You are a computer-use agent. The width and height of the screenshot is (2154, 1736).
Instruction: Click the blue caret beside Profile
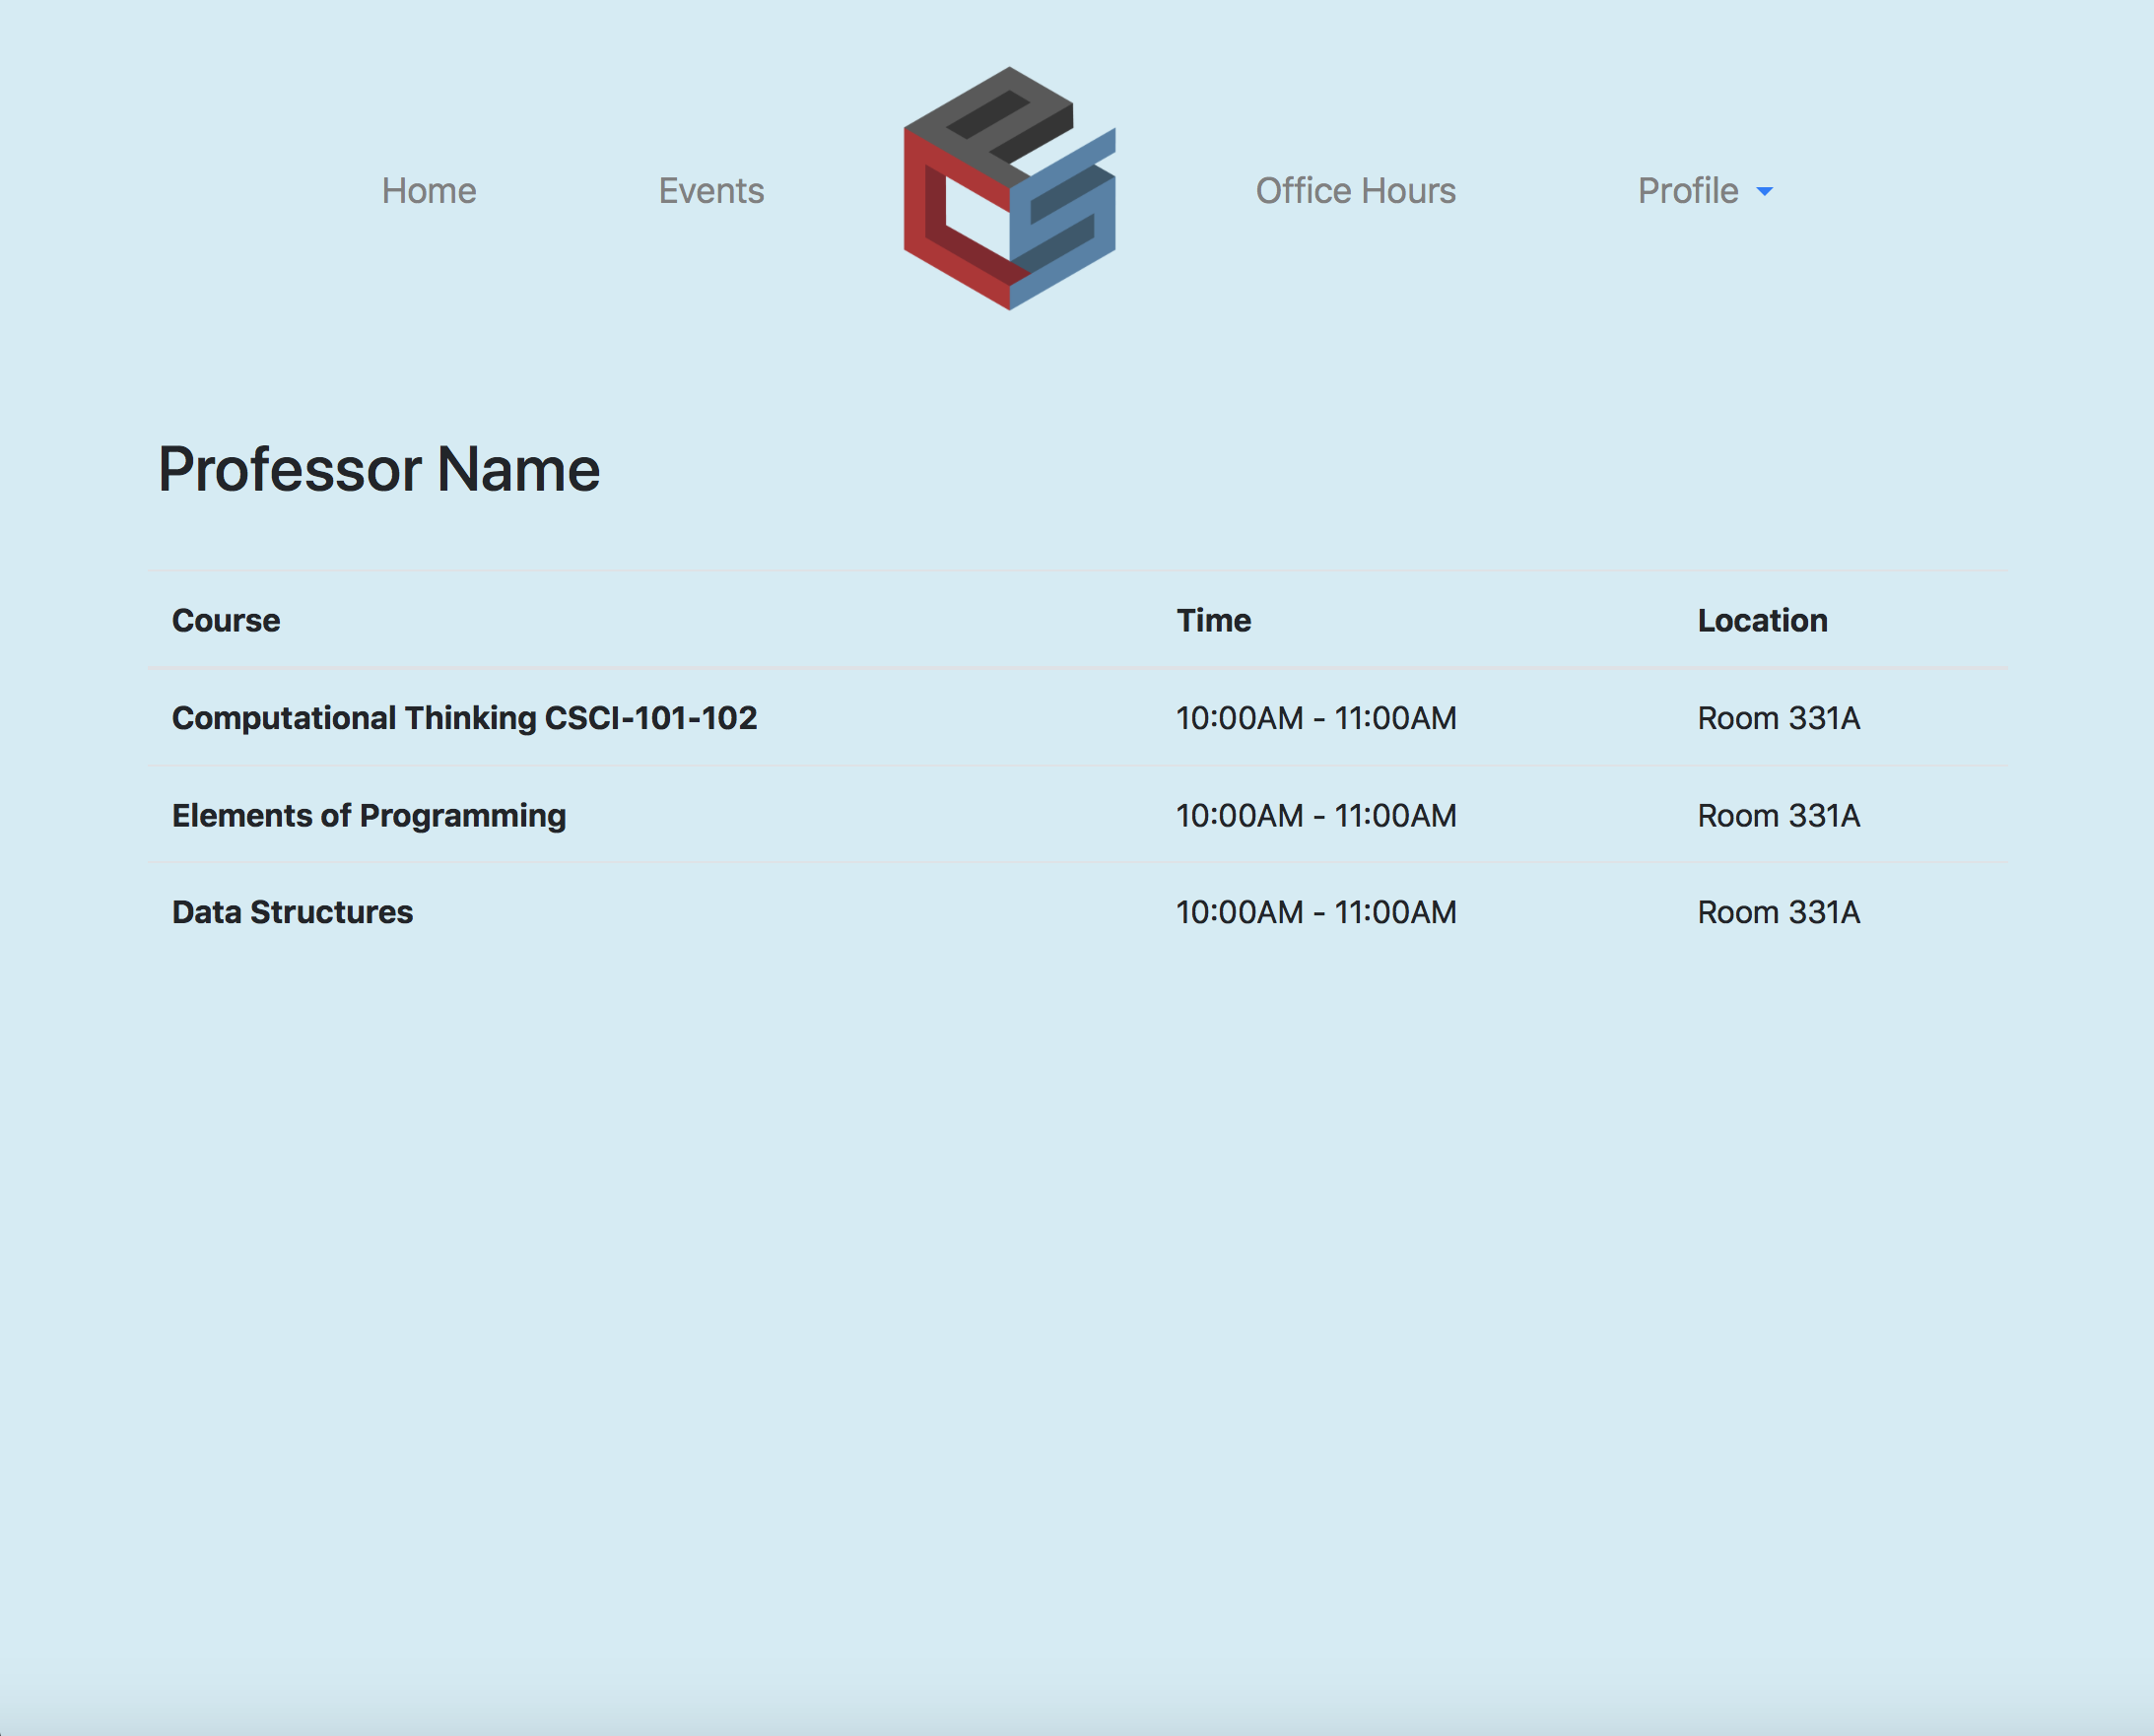(1765, 192)
